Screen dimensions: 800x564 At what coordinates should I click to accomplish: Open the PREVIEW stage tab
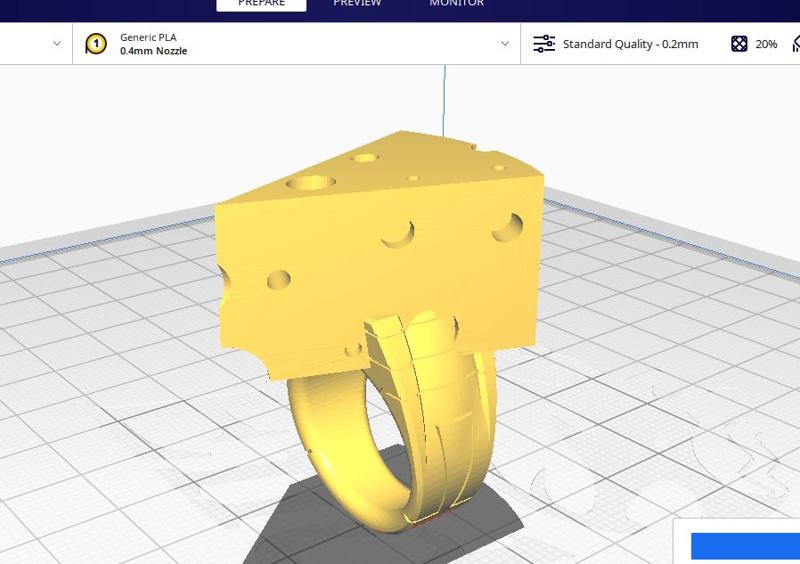pos(357,3)
